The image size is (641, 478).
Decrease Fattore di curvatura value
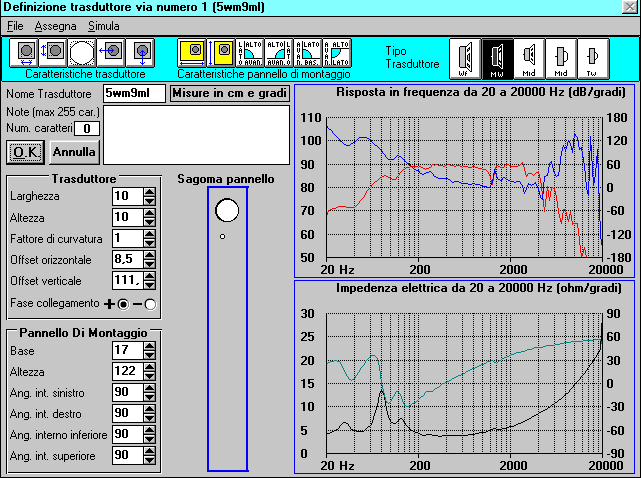click(150, 243)
